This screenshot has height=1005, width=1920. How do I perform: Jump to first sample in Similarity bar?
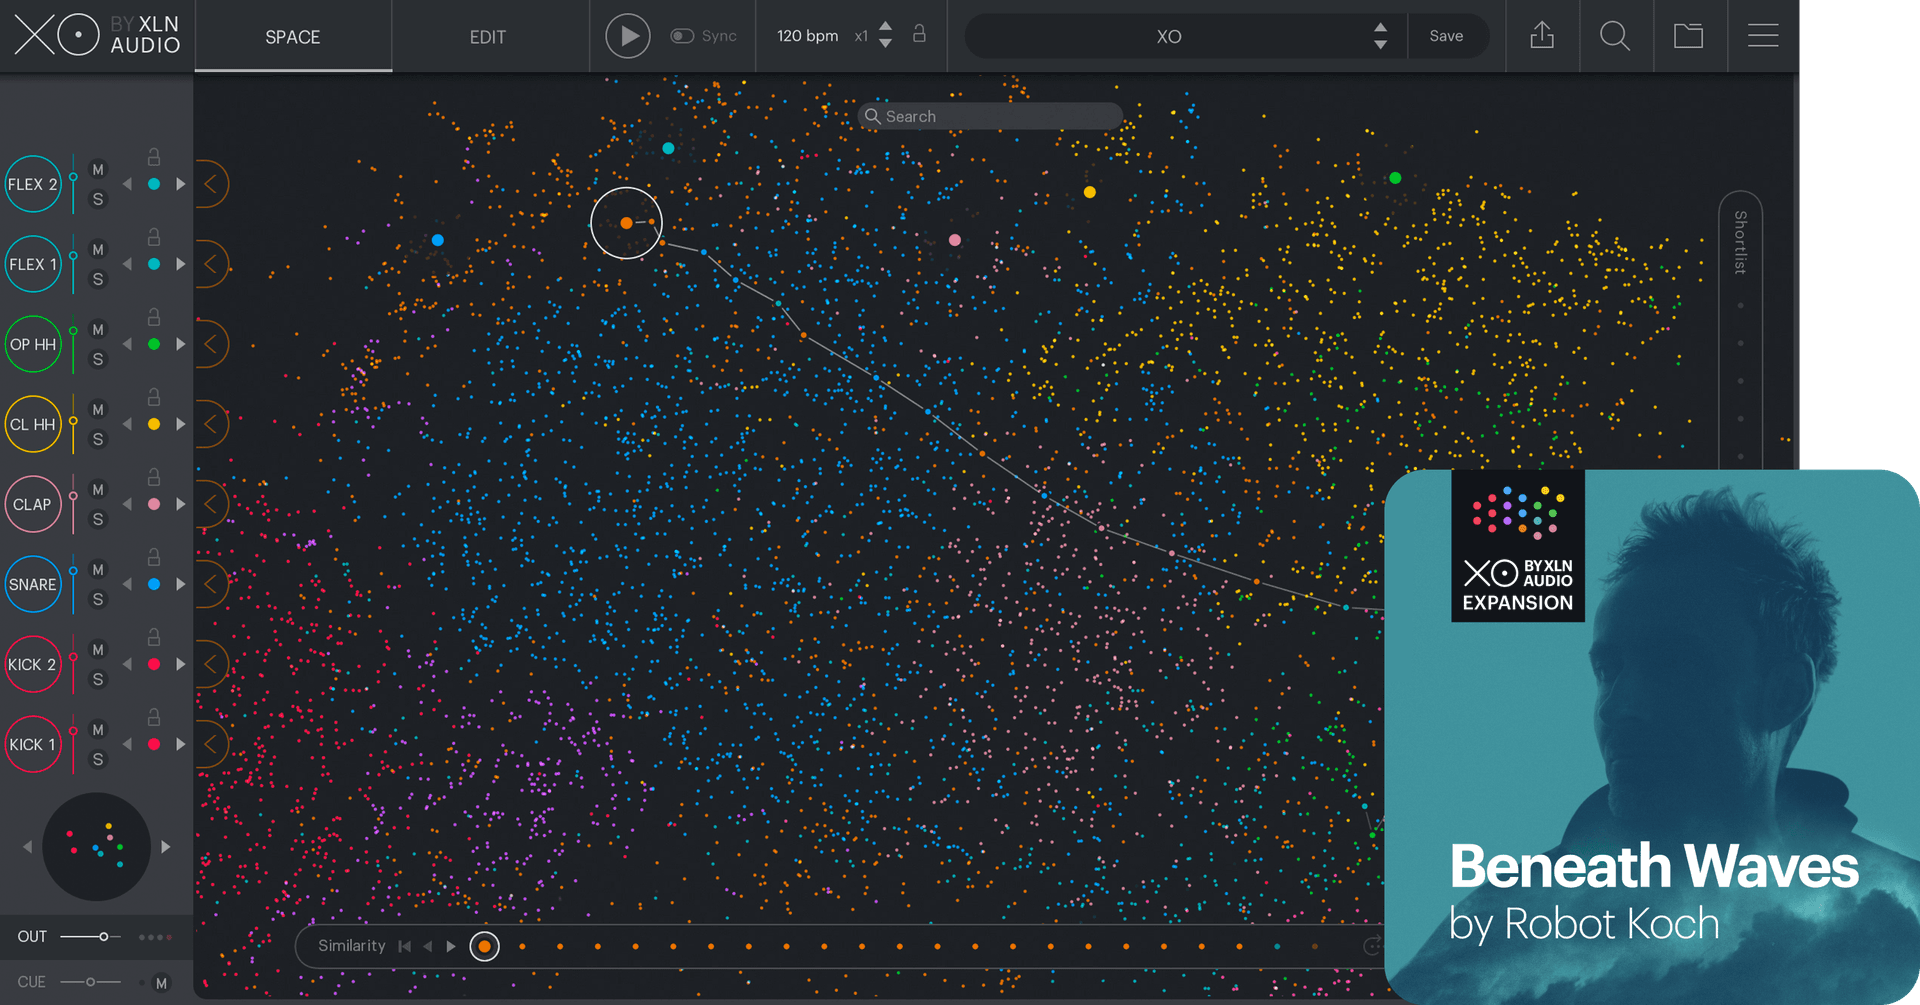coord(404,946)
